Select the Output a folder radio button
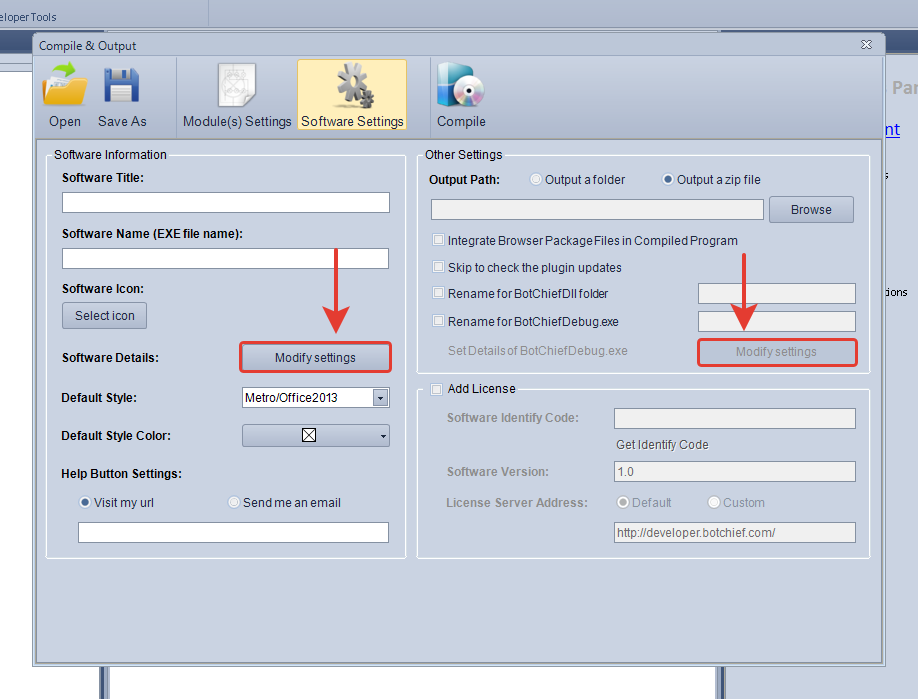 tap(537, 180)
